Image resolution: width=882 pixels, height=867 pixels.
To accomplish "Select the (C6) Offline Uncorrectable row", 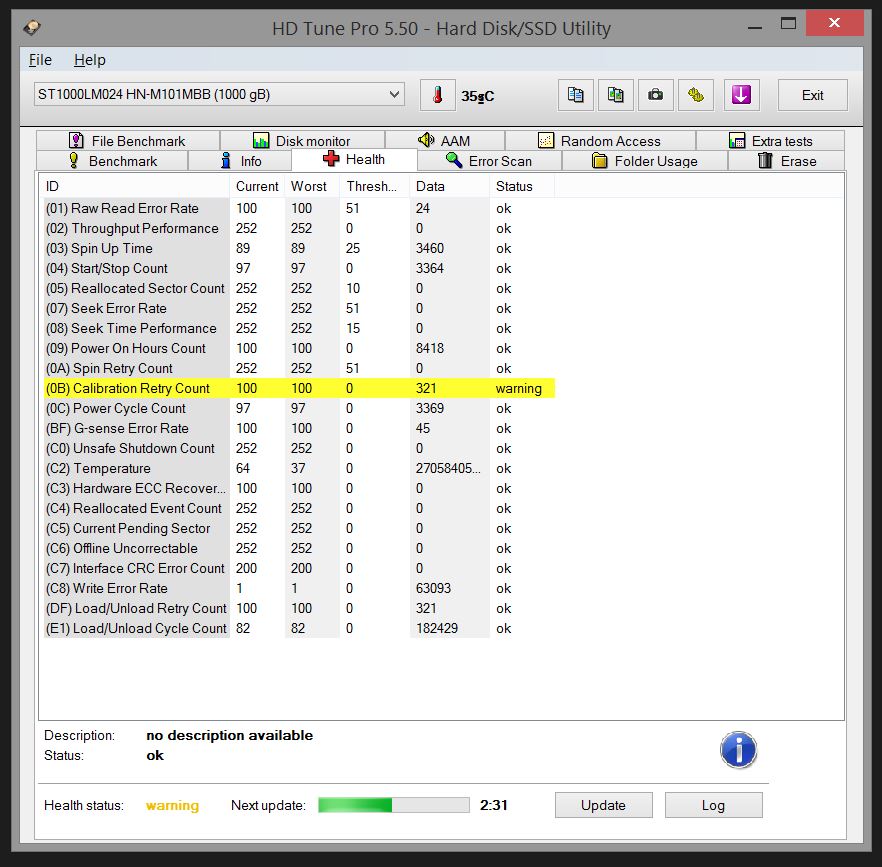I will coord(299,548).
